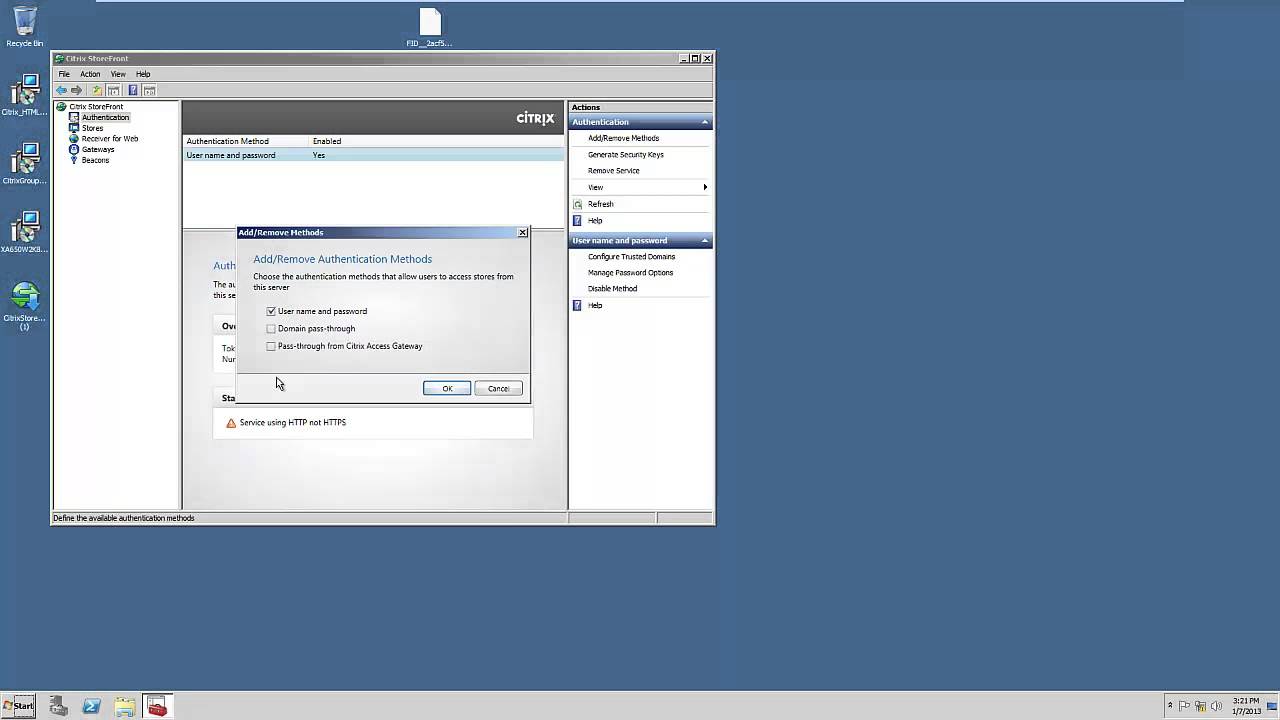Click the Enabled column header
The image size is (1280, 720).
[x=326, y=141]
